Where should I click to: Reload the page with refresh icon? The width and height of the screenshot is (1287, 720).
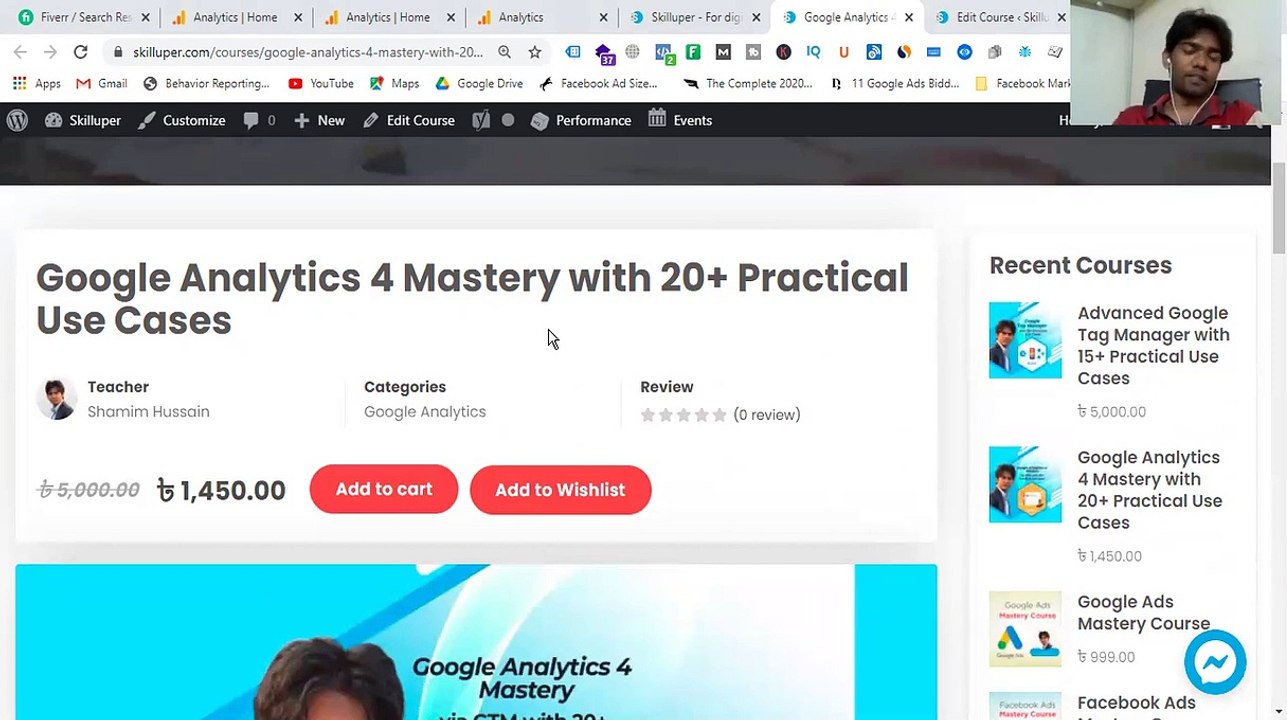(80, 52)
